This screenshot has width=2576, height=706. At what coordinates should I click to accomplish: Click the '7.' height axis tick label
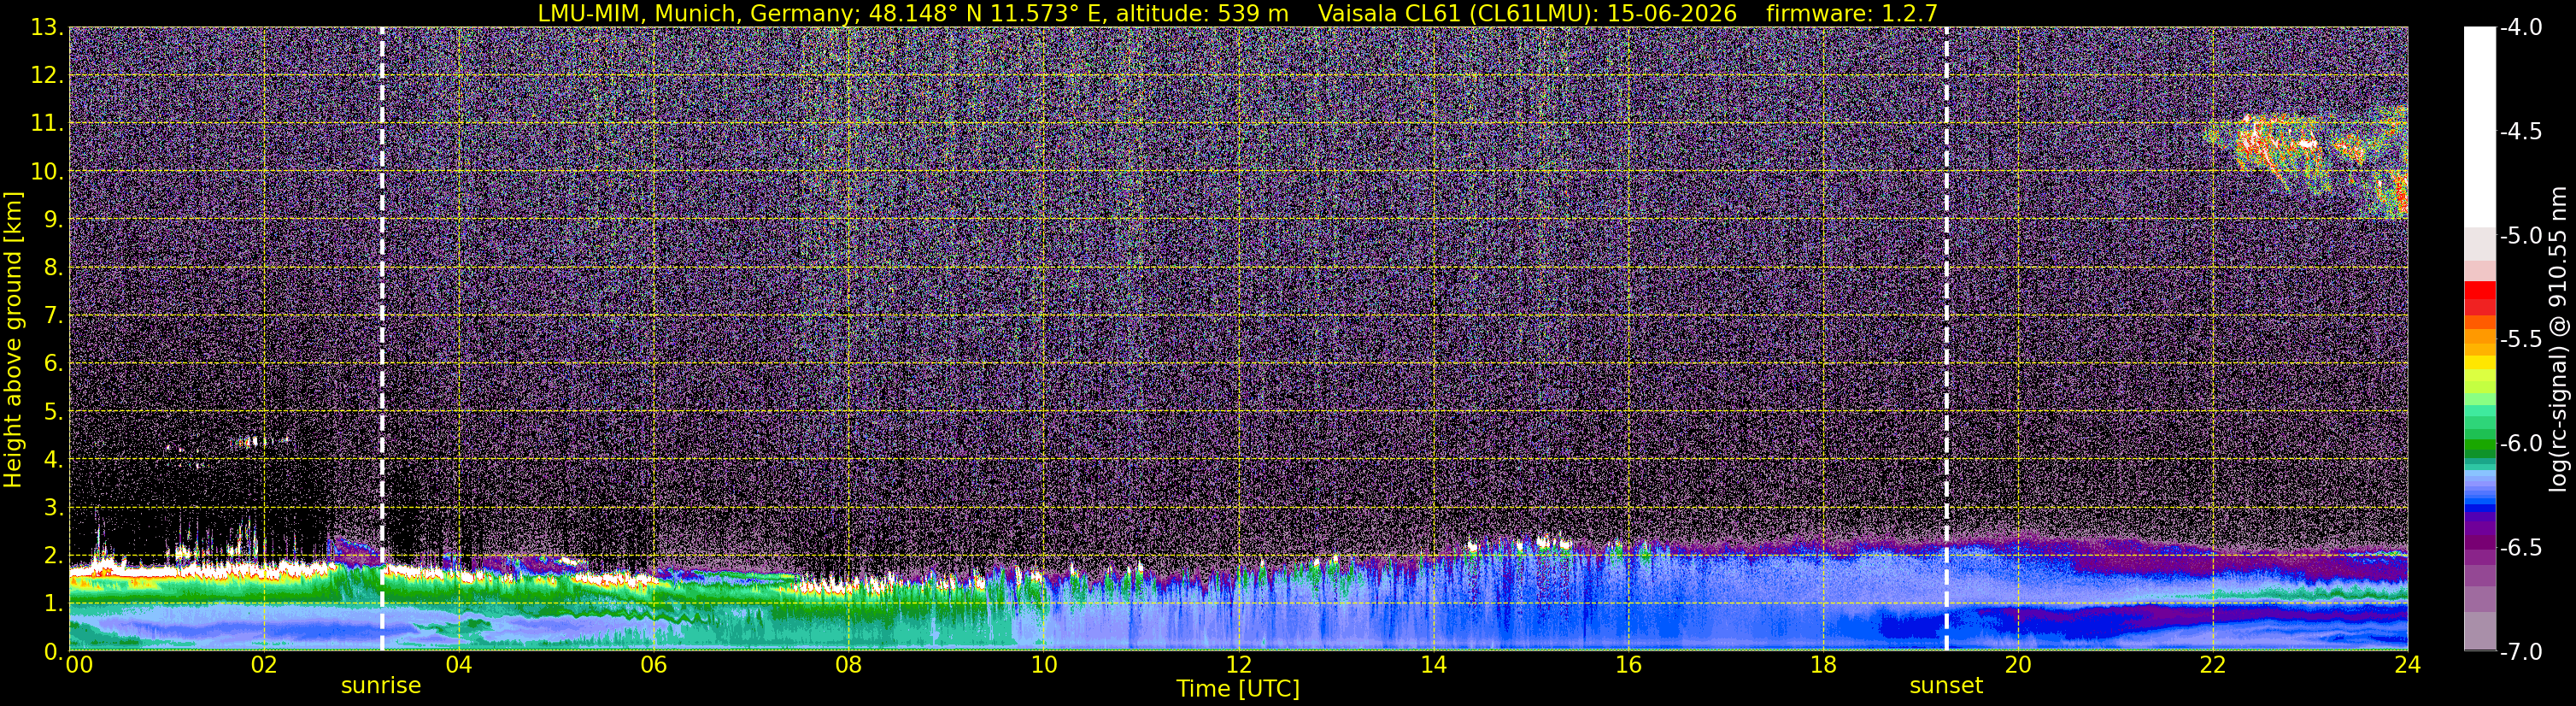[x=52, y=316]
